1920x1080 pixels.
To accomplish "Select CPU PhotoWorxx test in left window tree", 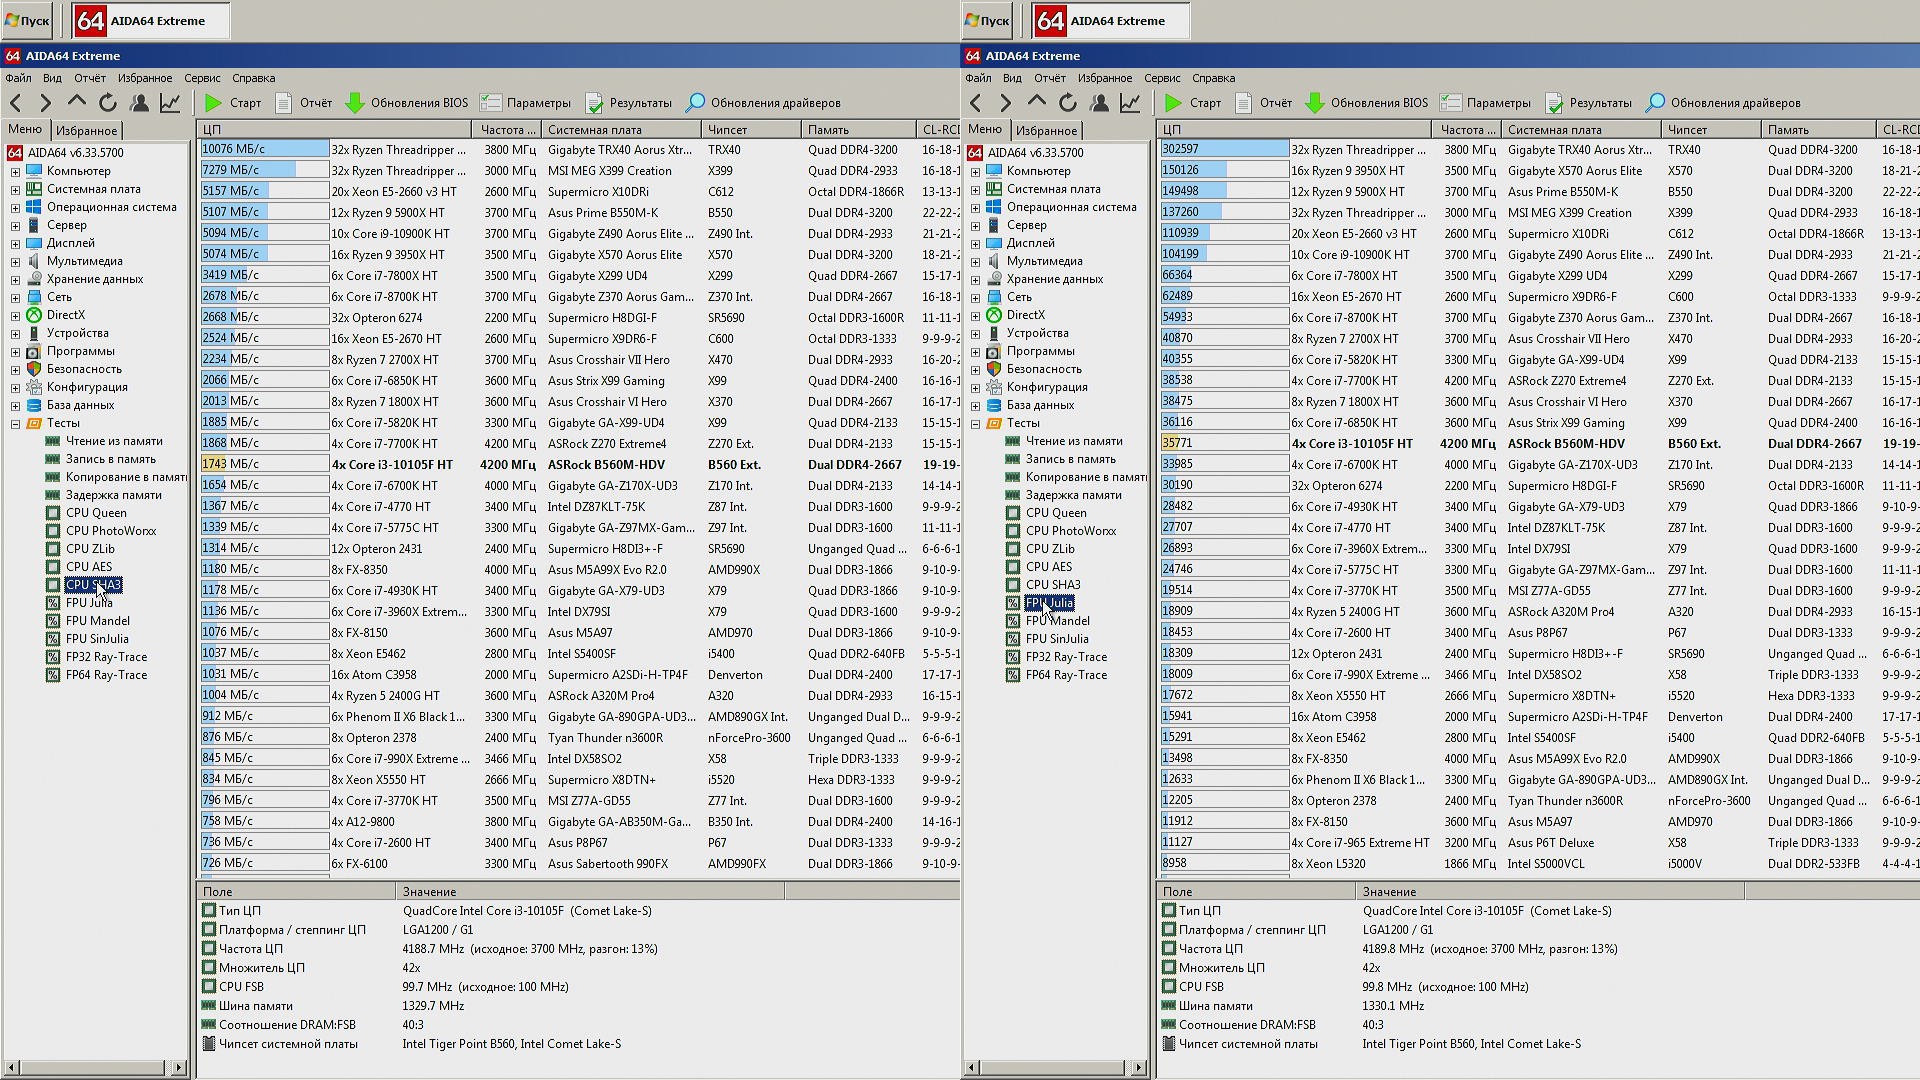I will pos(110,531).
